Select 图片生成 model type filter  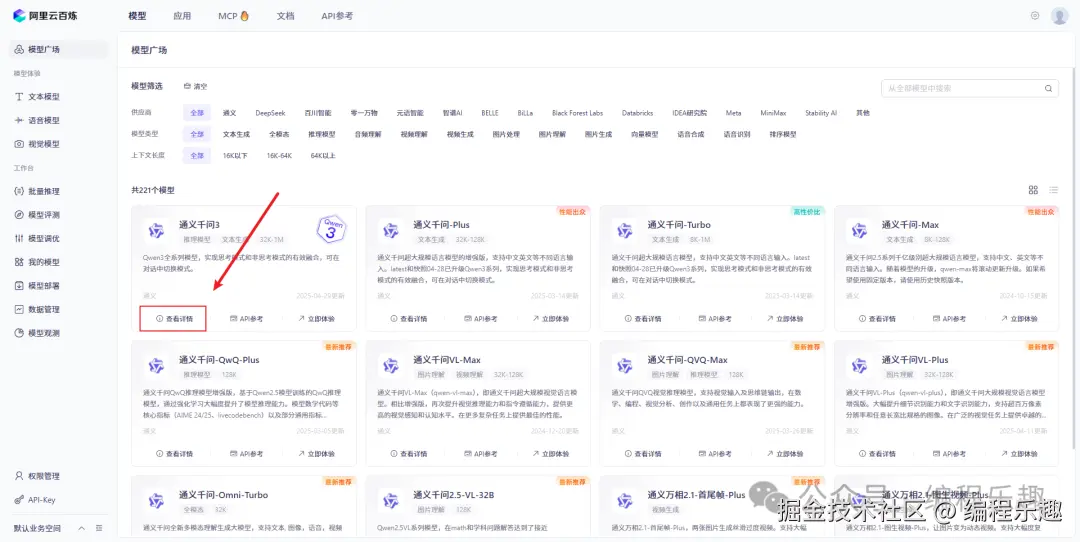(x=598, y=134)
